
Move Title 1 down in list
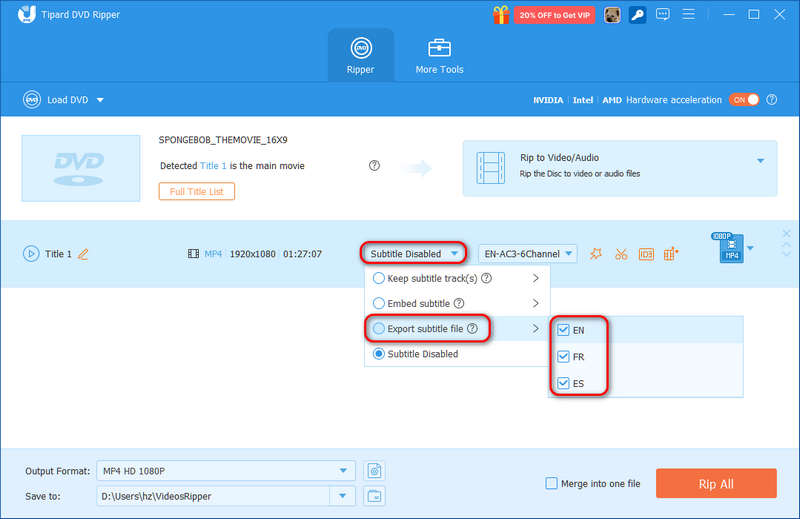[786, 254]
